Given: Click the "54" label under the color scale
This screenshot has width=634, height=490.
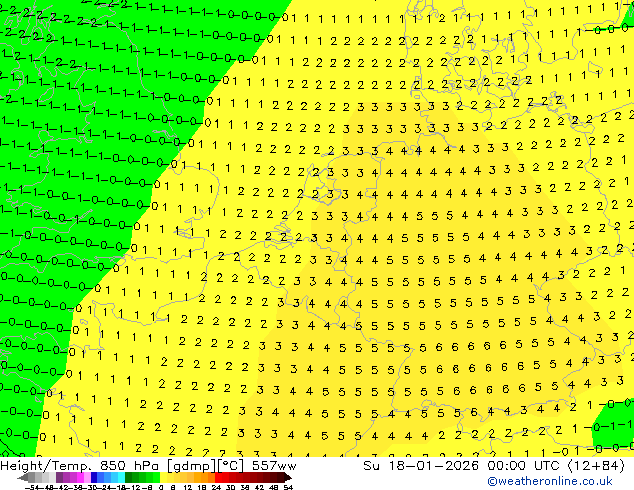Looking at the screenshot, I should click(288, 487).
